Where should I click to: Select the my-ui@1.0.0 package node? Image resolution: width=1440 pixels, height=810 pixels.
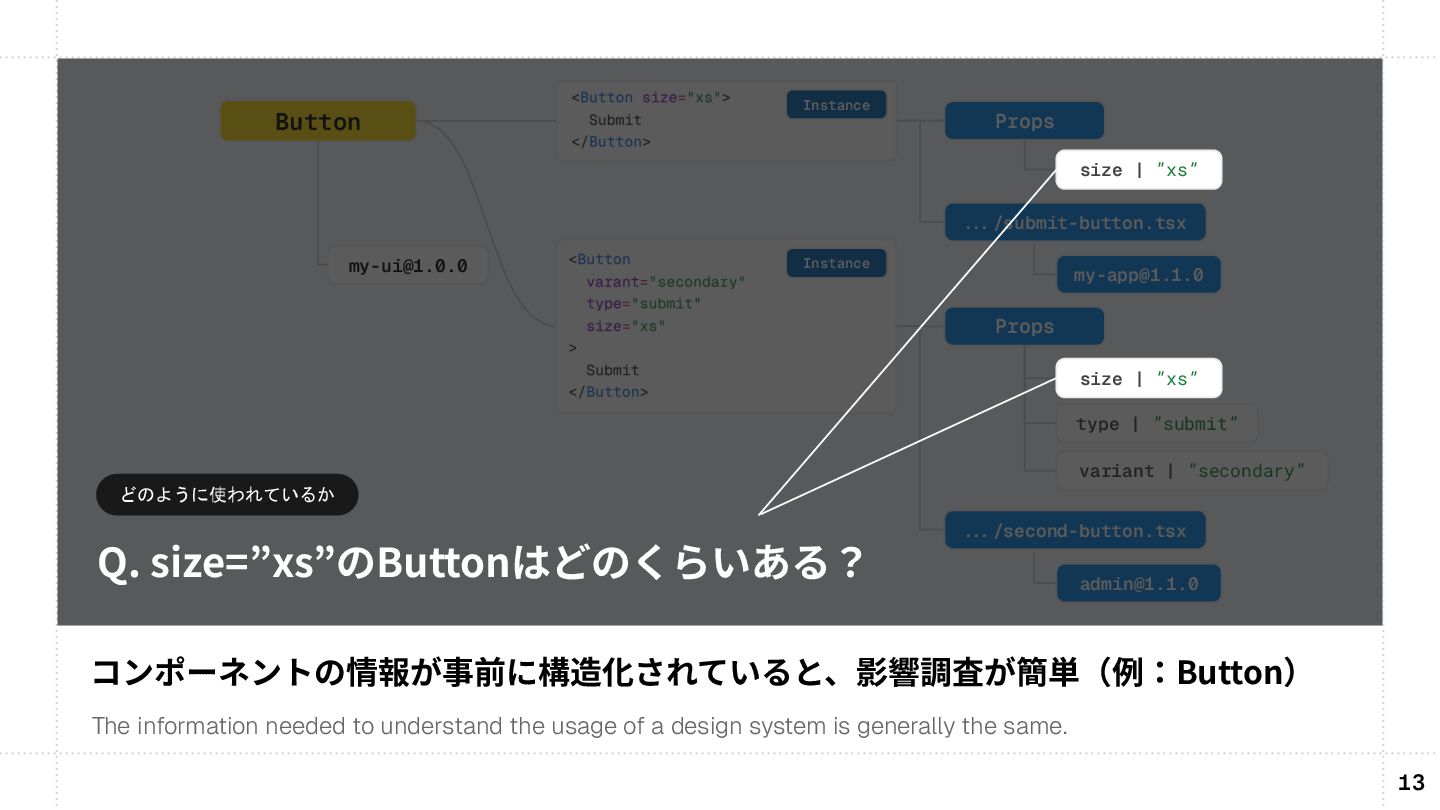[408, 266]
